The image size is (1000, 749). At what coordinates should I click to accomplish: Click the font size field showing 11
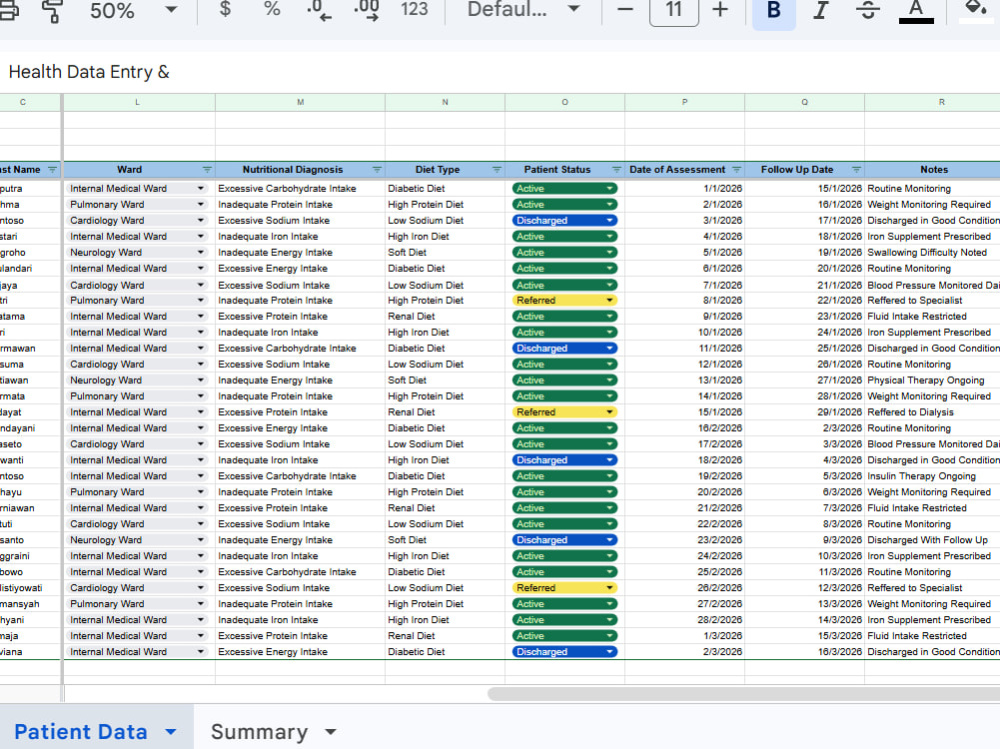coord(673,10)
